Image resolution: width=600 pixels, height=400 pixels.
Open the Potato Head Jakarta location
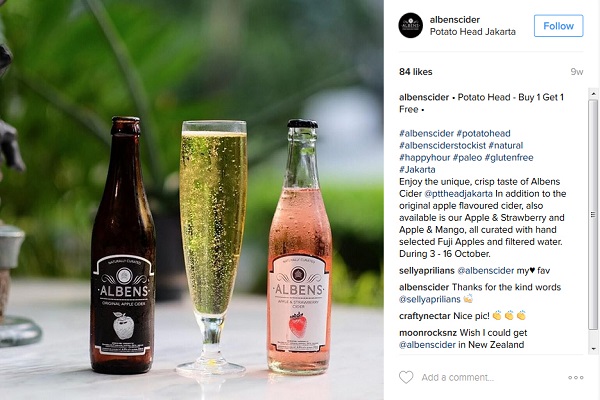click(473, 32)
